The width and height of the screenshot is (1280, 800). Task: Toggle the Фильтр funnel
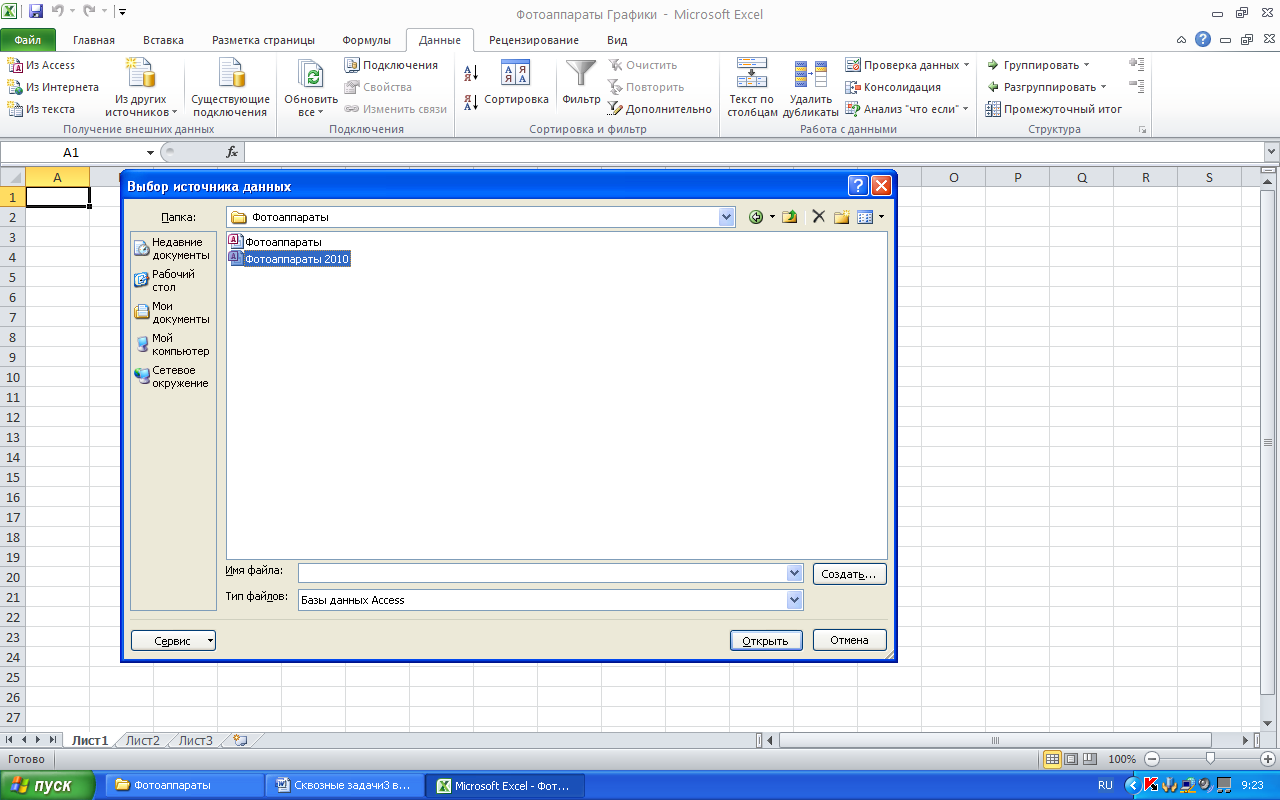[581, 83]
